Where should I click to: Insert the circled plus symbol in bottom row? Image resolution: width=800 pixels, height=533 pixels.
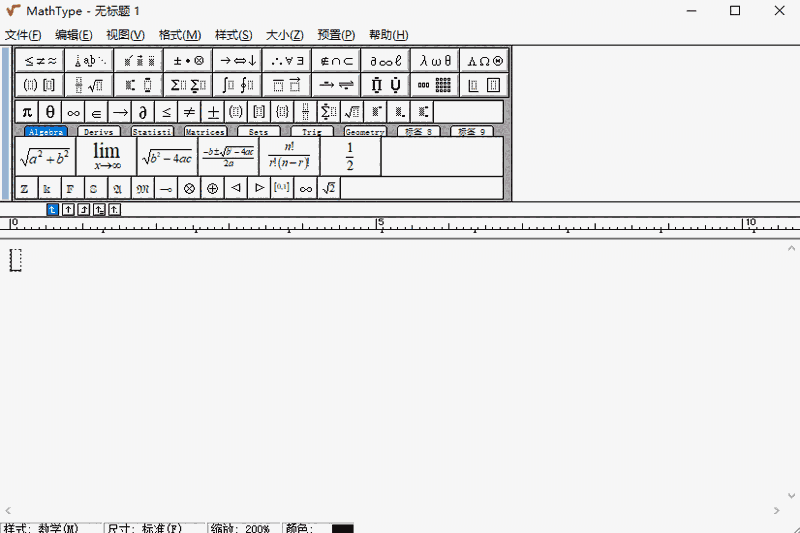pos(213,189)
